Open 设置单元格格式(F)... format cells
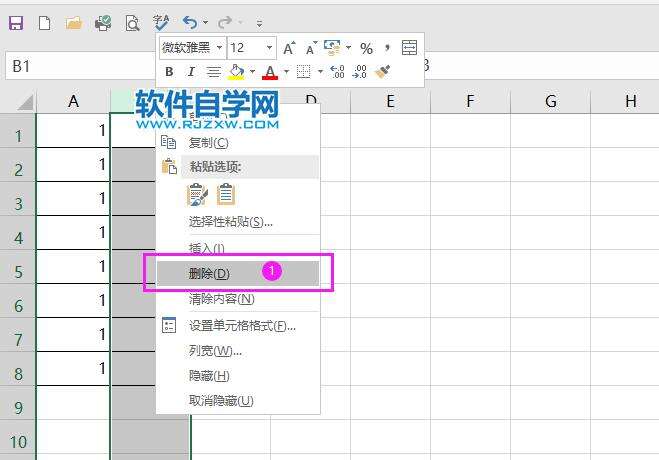The width and height of the screenshot is (659, 460). (238, 326)
